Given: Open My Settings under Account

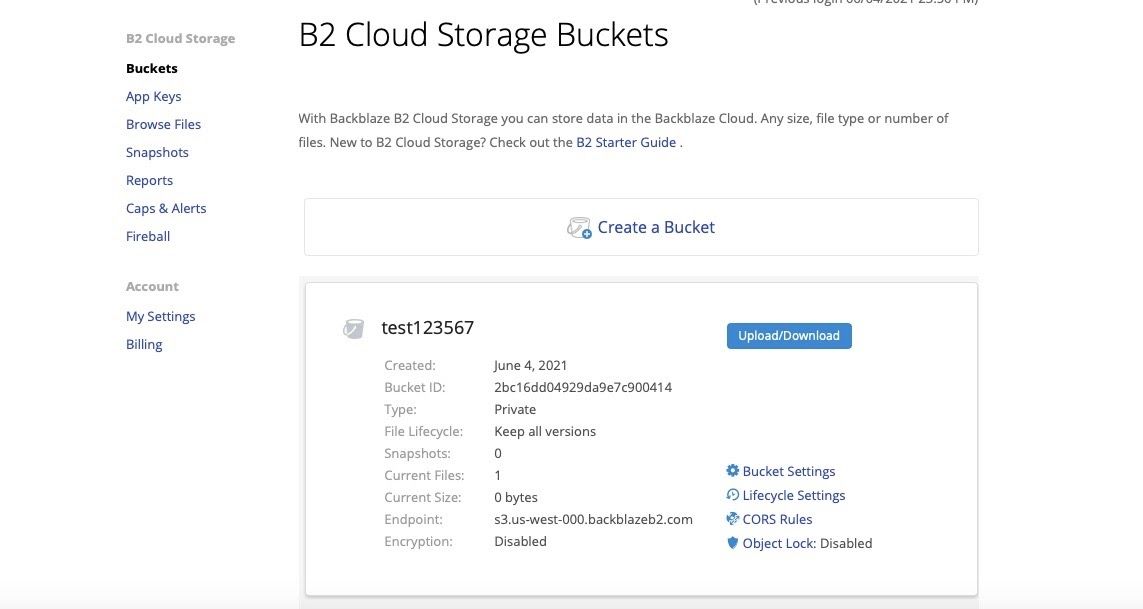Looking at the screenshot, I should pos(160,317).
